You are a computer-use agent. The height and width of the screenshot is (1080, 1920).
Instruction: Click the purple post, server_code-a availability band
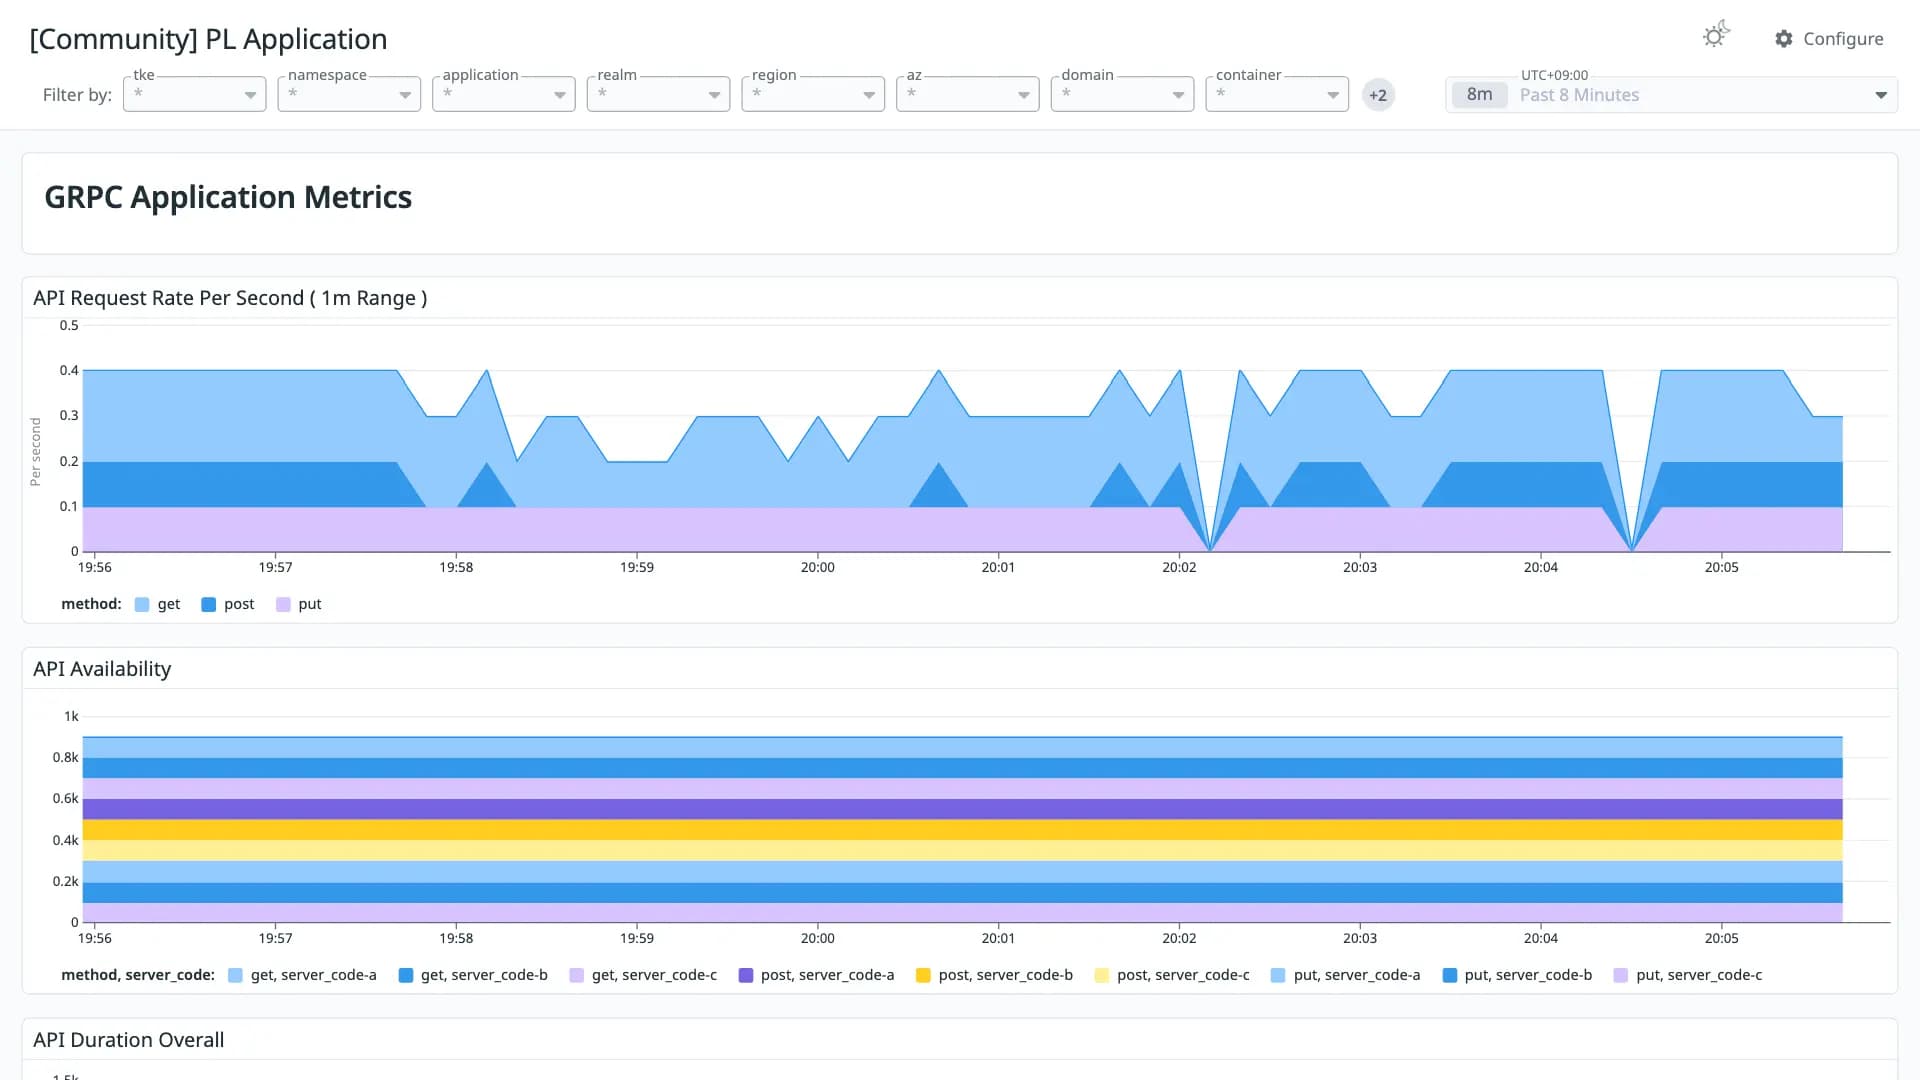[962, 809]
